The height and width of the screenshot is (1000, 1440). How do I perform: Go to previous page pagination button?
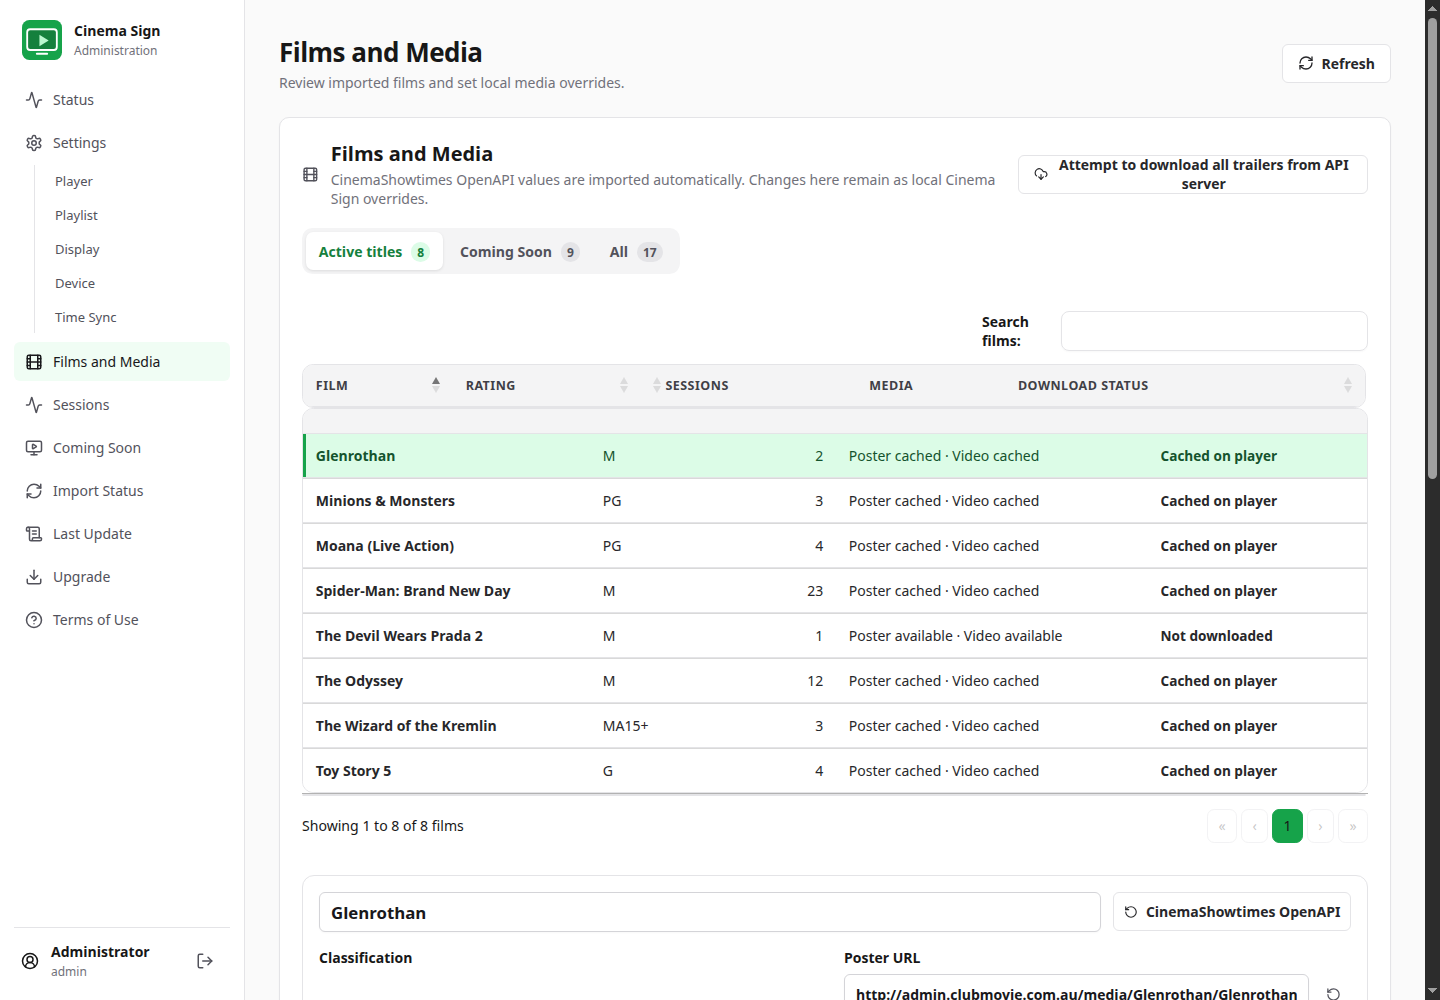point(1255,826)
